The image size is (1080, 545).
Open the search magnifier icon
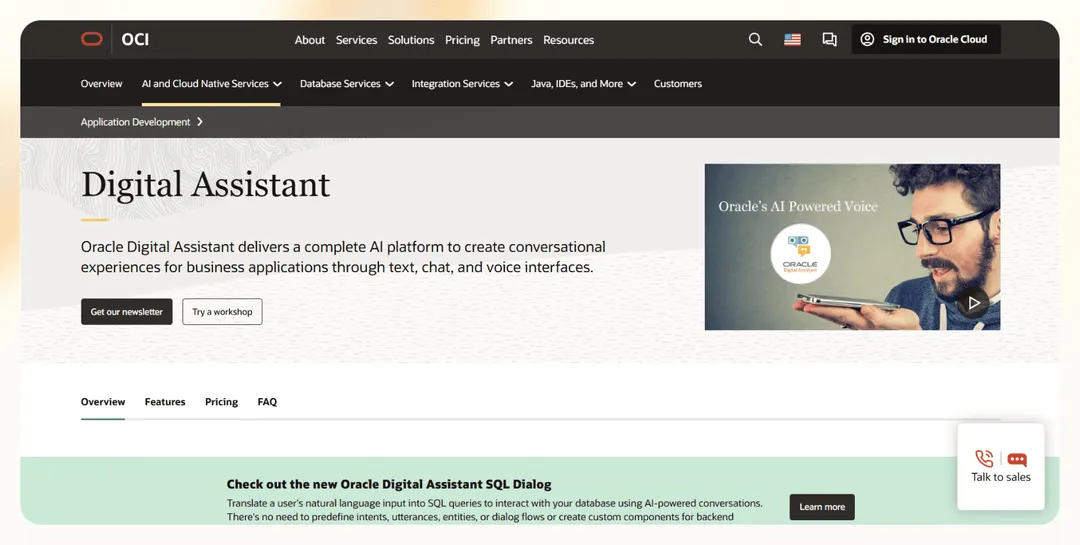(x=756, y=39)
